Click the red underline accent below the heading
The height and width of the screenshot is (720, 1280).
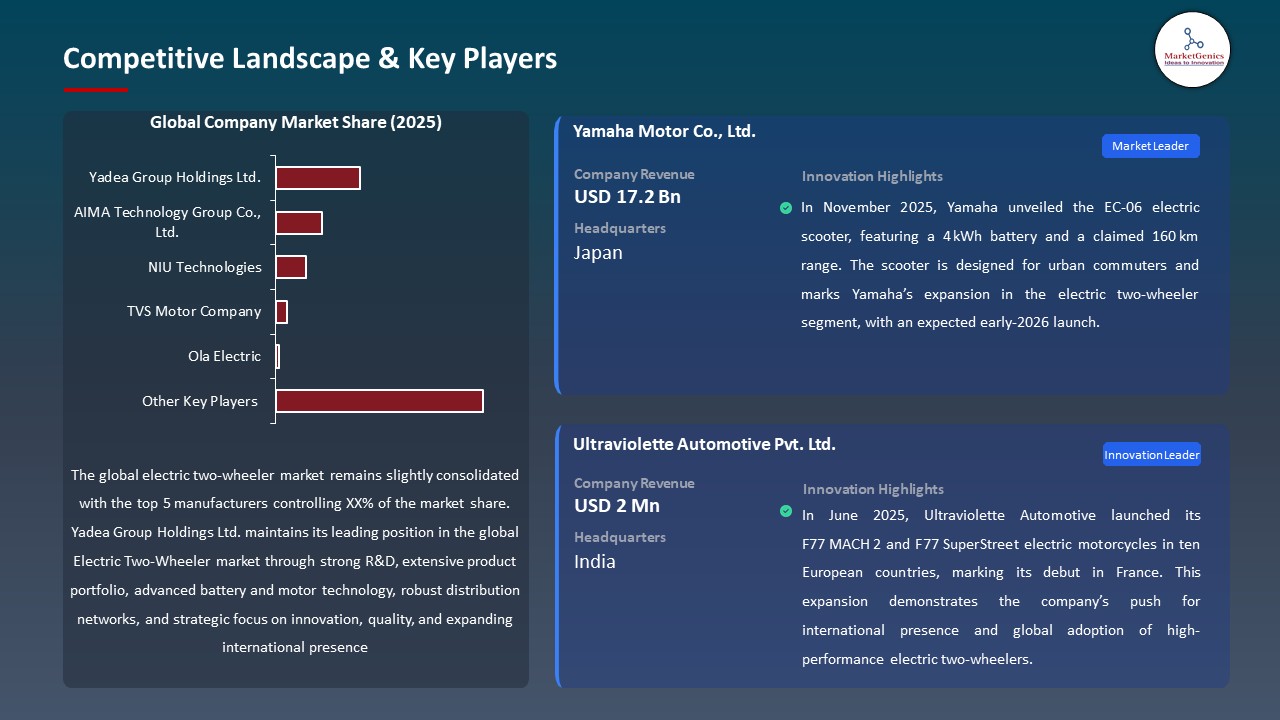tap(96, 90)
